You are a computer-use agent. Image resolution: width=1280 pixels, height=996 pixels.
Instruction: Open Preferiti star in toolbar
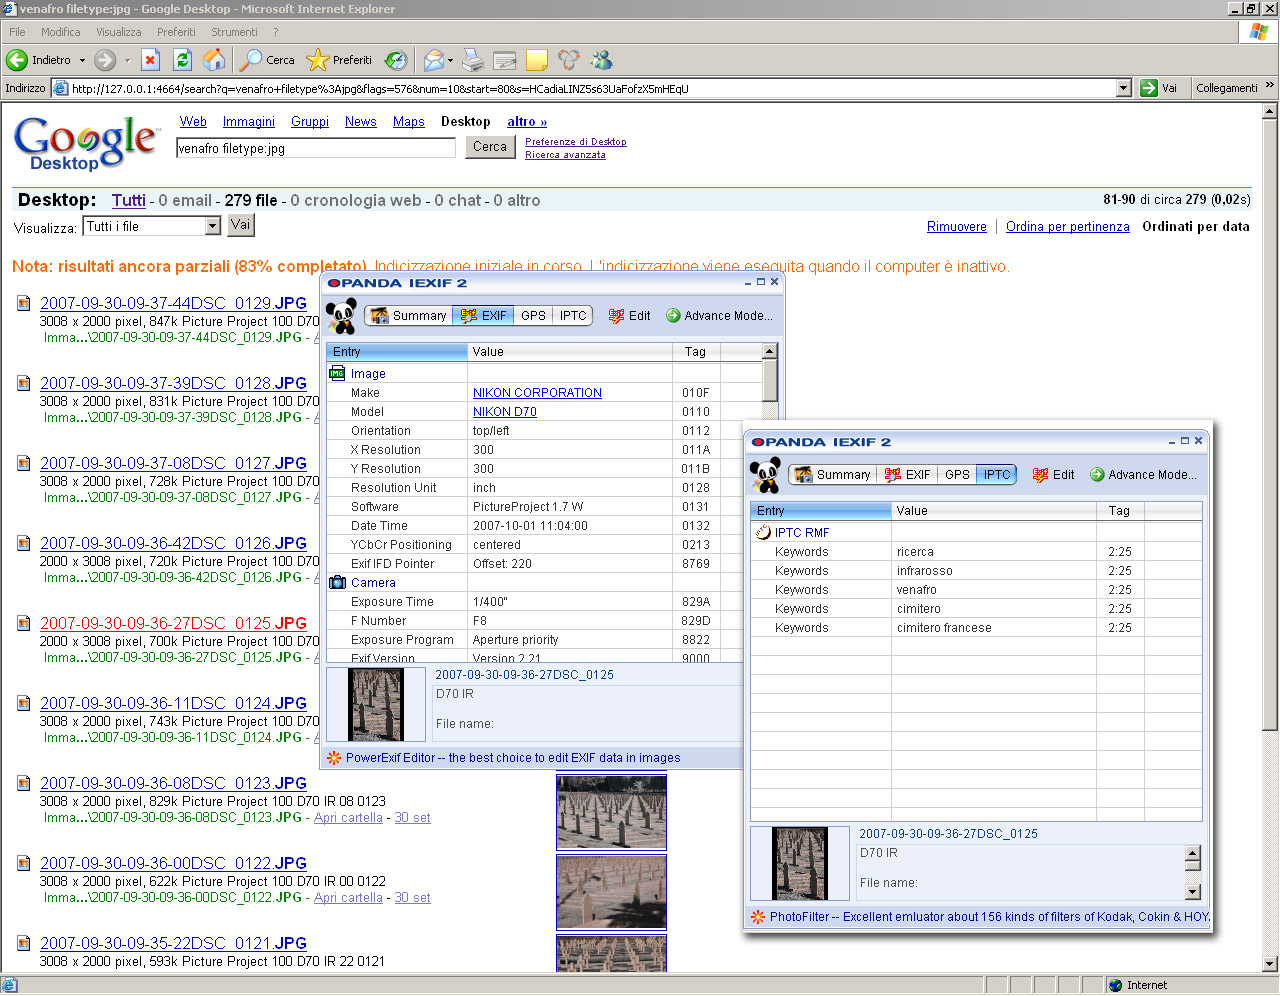click(x=339, y=60)
